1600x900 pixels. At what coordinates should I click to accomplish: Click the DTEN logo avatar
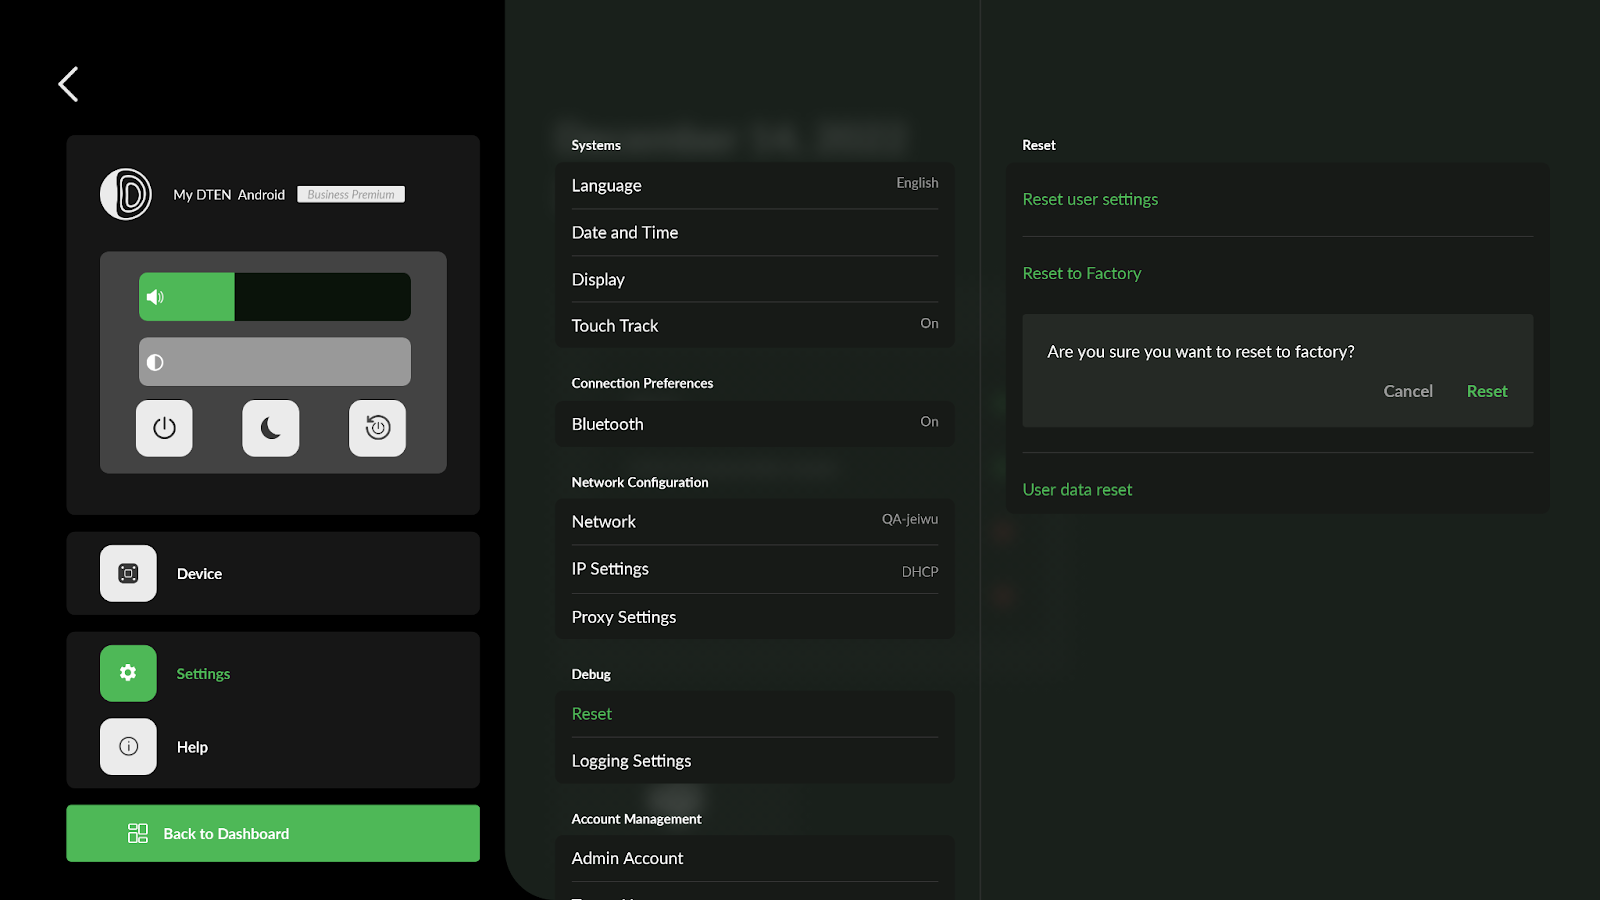click(126, 194)
